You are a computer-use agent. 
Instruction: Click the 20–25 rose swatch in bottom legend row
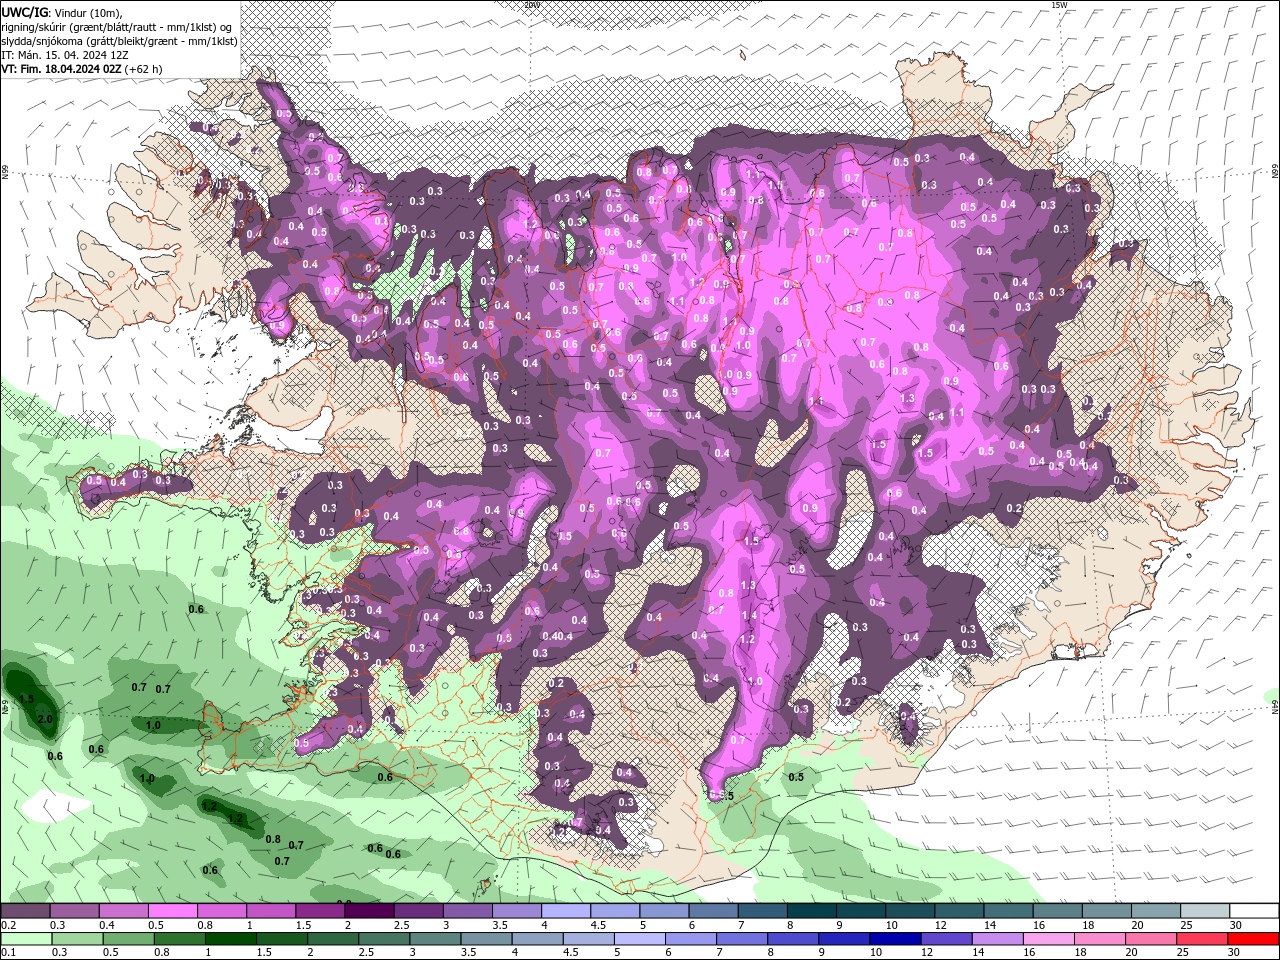click(1153, 939)
